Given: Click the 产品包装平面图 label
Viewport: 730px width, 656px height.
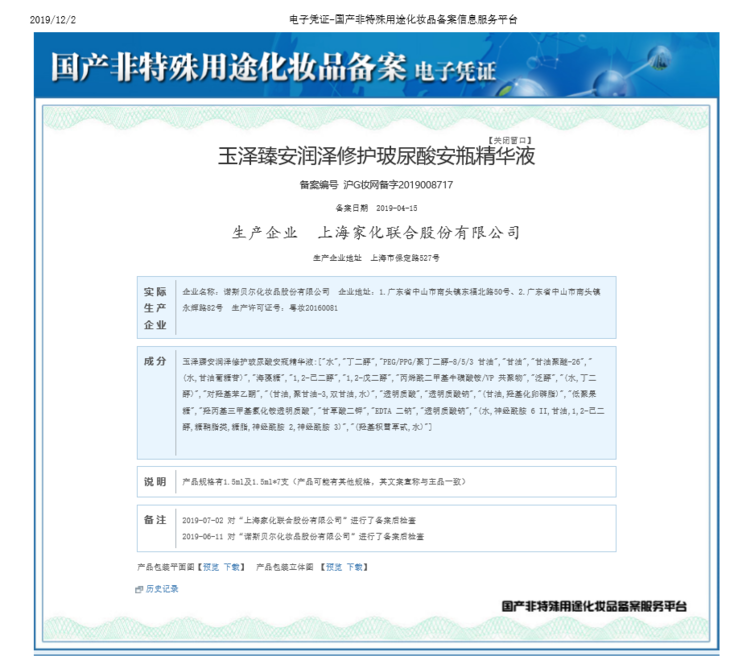Looking at the screenshot, I should point(166,567).
